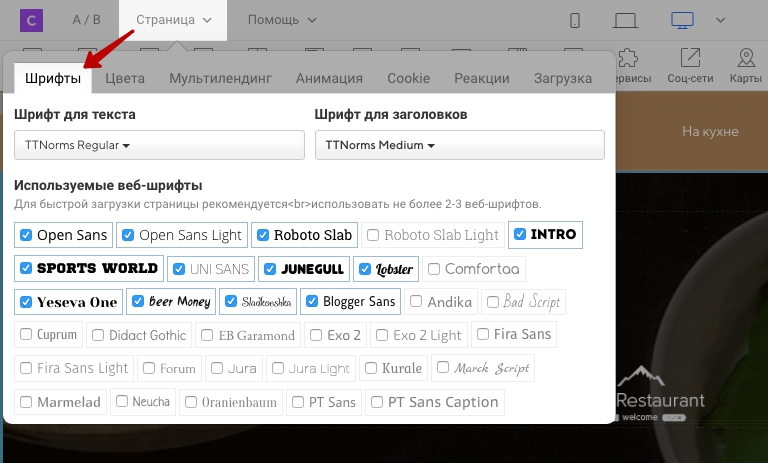The height and width of the screenshot is (463, 768).
Task: Click the A / B testing link
Action: coord(86,20)
